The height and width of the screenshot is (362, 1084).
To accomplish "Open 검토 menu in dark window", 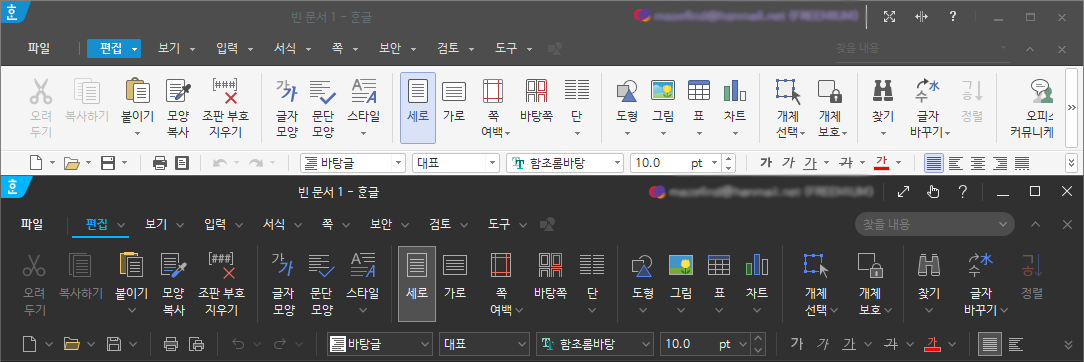I will [447, 224].
